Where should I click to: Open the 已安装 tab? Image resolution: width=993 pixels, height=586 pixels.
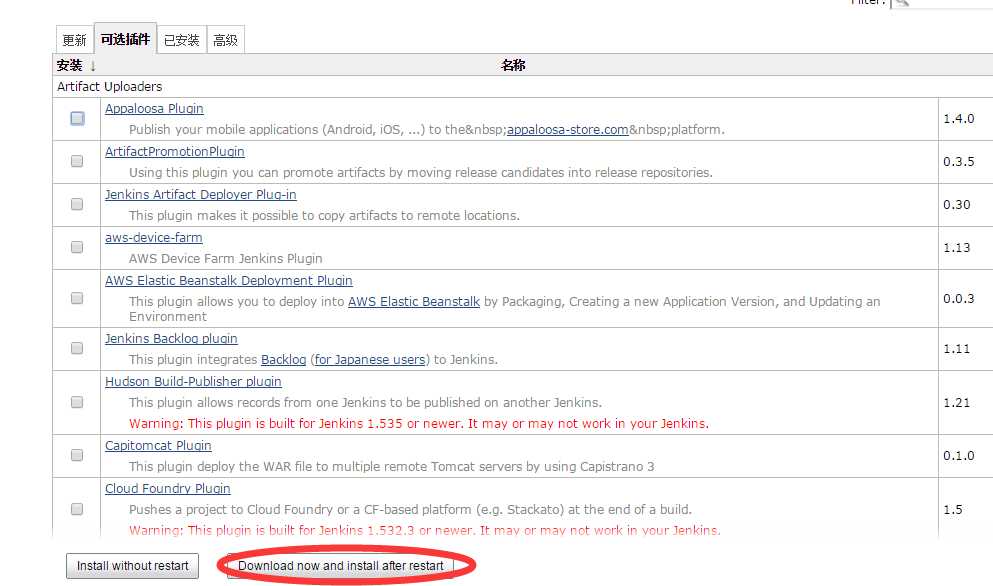pyautogui.click(x=182, y=41)
